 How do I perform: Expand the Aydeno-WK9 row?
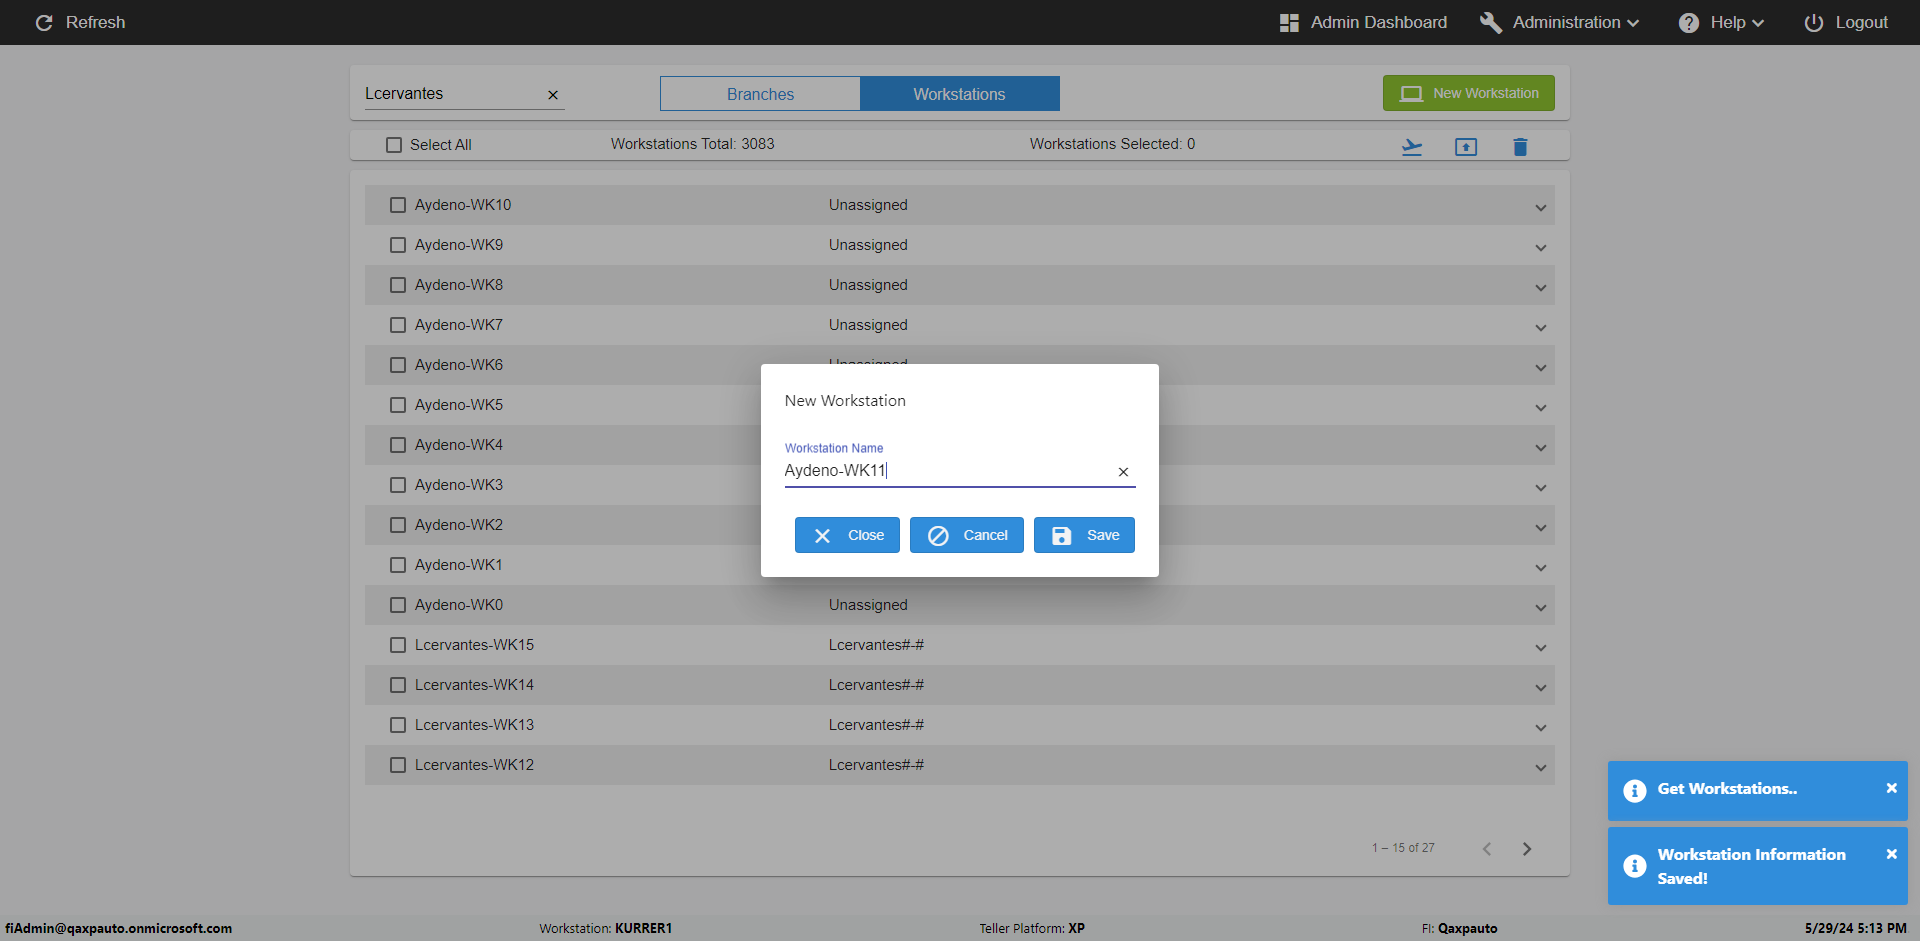pyautogui.click(x=1540, y=248)
